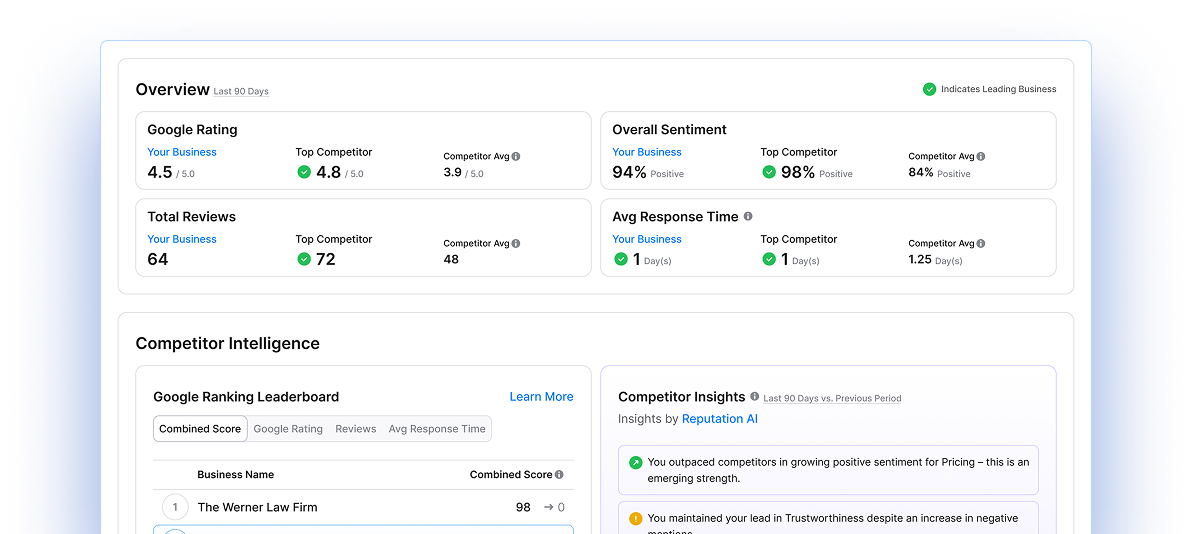Click yellow warning icon on Trustworthiness insight
Viewport: 1192px width, 534px height.
coord(635,519)
